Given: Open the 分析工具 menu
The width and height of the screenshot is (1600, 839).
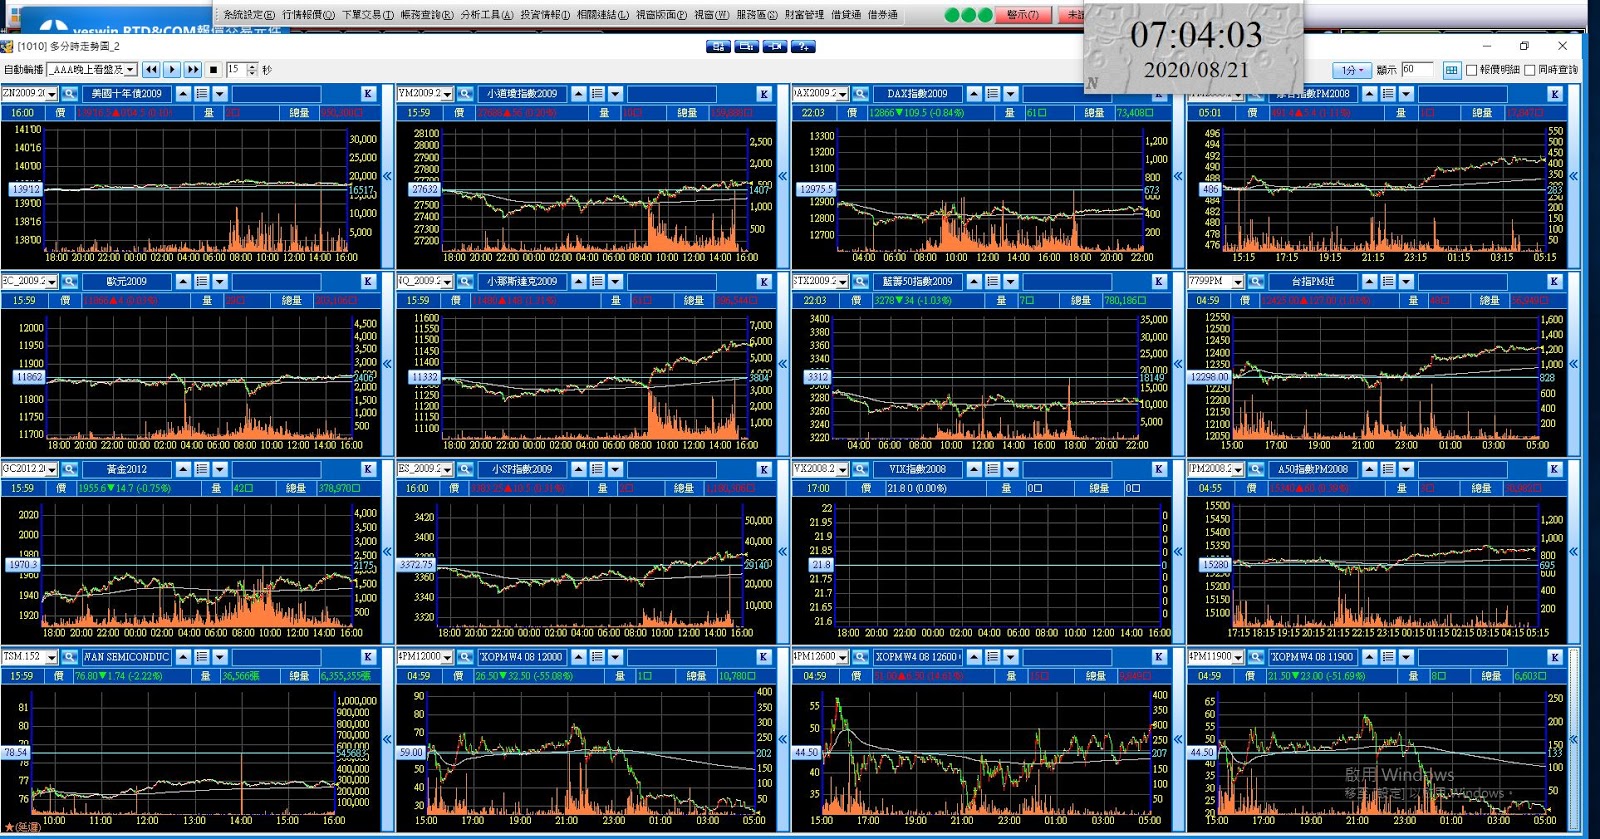Looking at the screenshot, I should pyautogui.click(x=486, y=15).
